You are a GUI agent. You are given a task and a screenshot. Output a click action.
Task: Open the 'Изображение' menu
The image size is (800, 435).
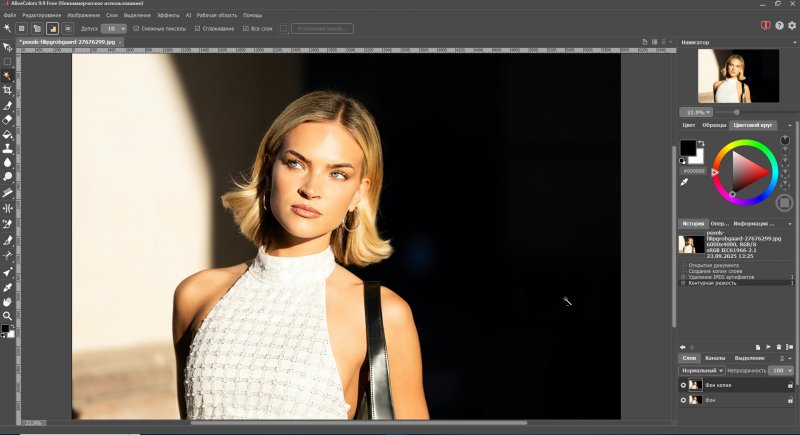(83, 15)
